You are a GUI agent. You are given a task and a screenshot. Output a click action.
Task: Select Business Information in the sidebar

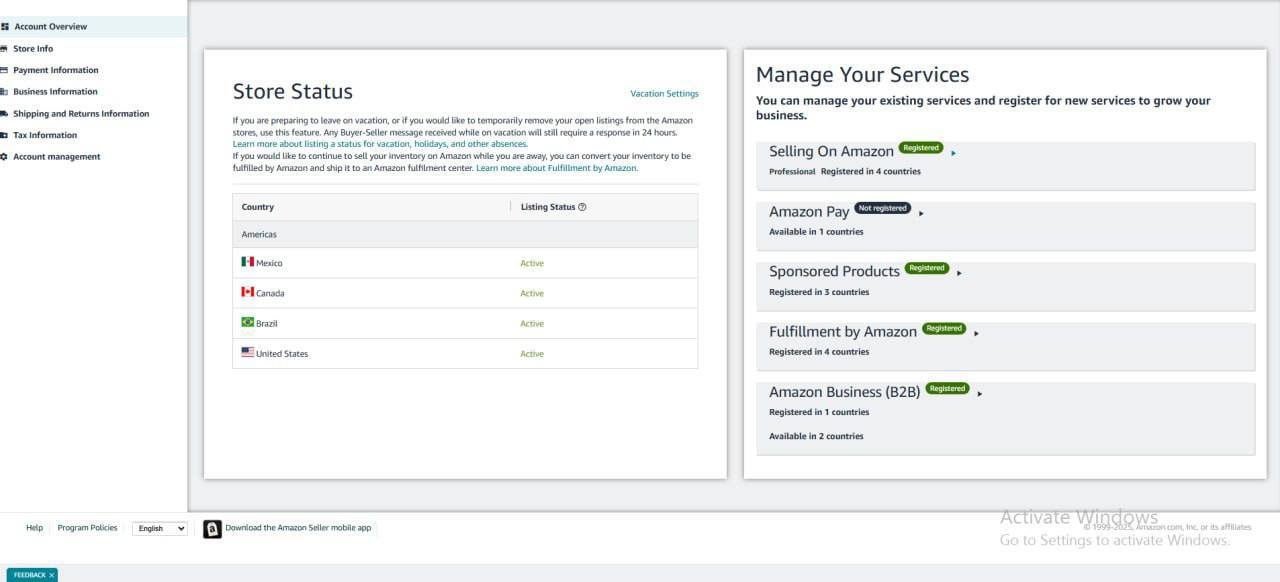tap(55, 92)
